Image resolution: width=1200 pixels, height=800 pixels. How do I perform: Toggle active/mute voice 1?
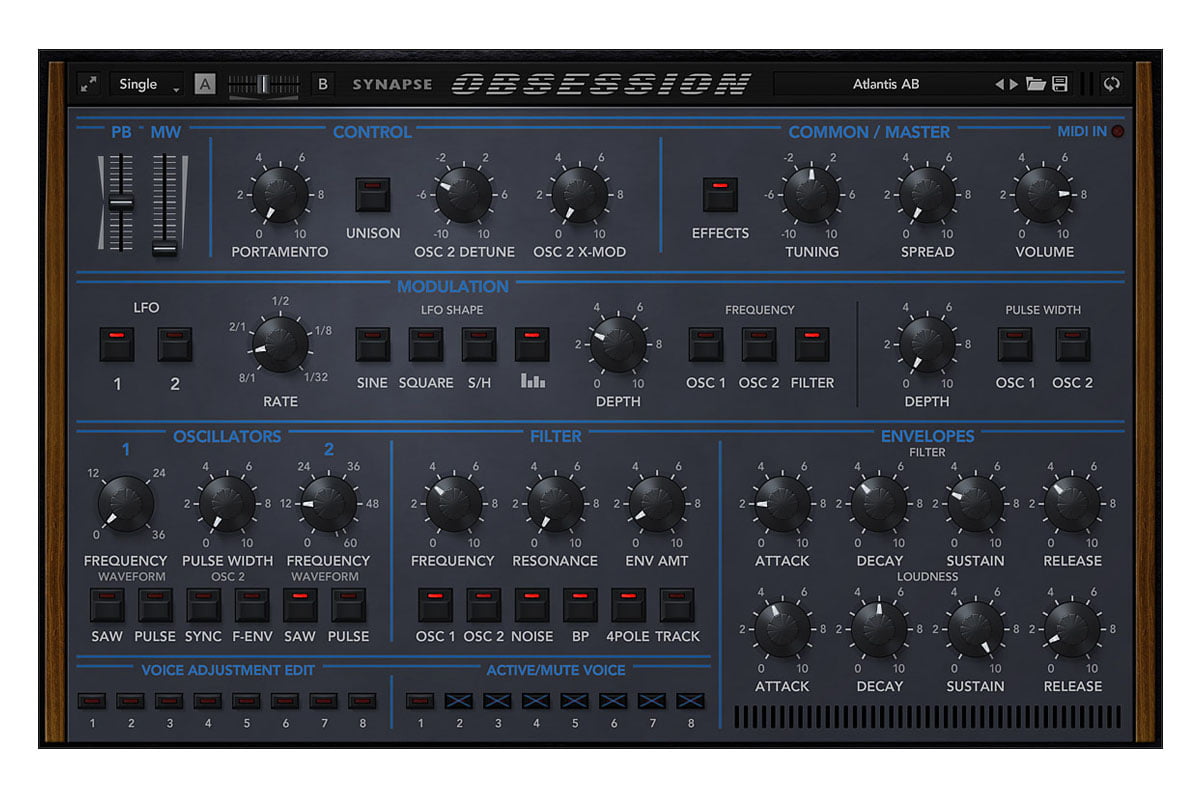pos(421,701)
